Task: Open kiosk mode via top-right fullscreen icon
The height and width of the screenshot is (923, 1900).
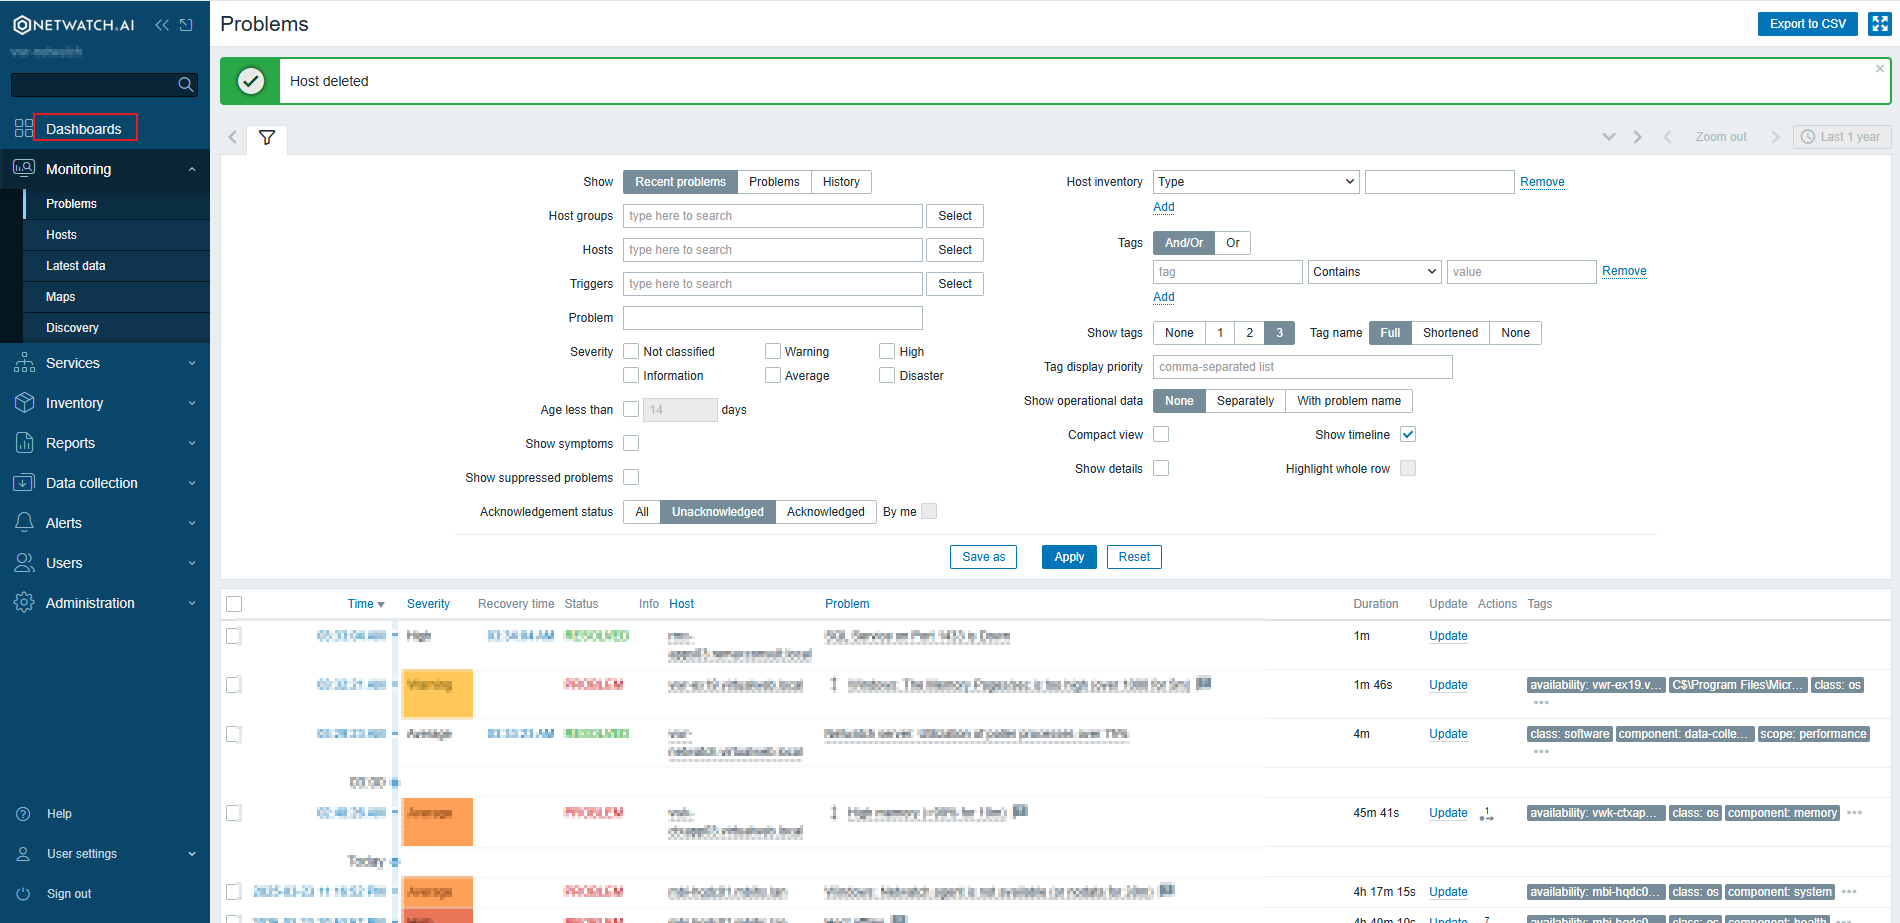Action: [x=1878, y=23]
